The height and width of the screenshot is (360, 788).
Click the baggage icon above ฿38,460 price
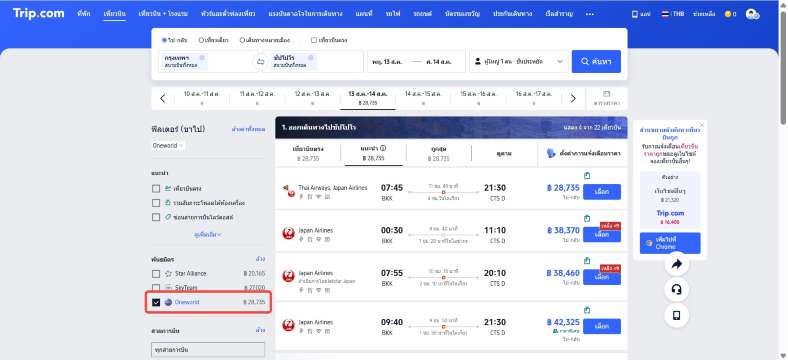click(x=587, y=261)
